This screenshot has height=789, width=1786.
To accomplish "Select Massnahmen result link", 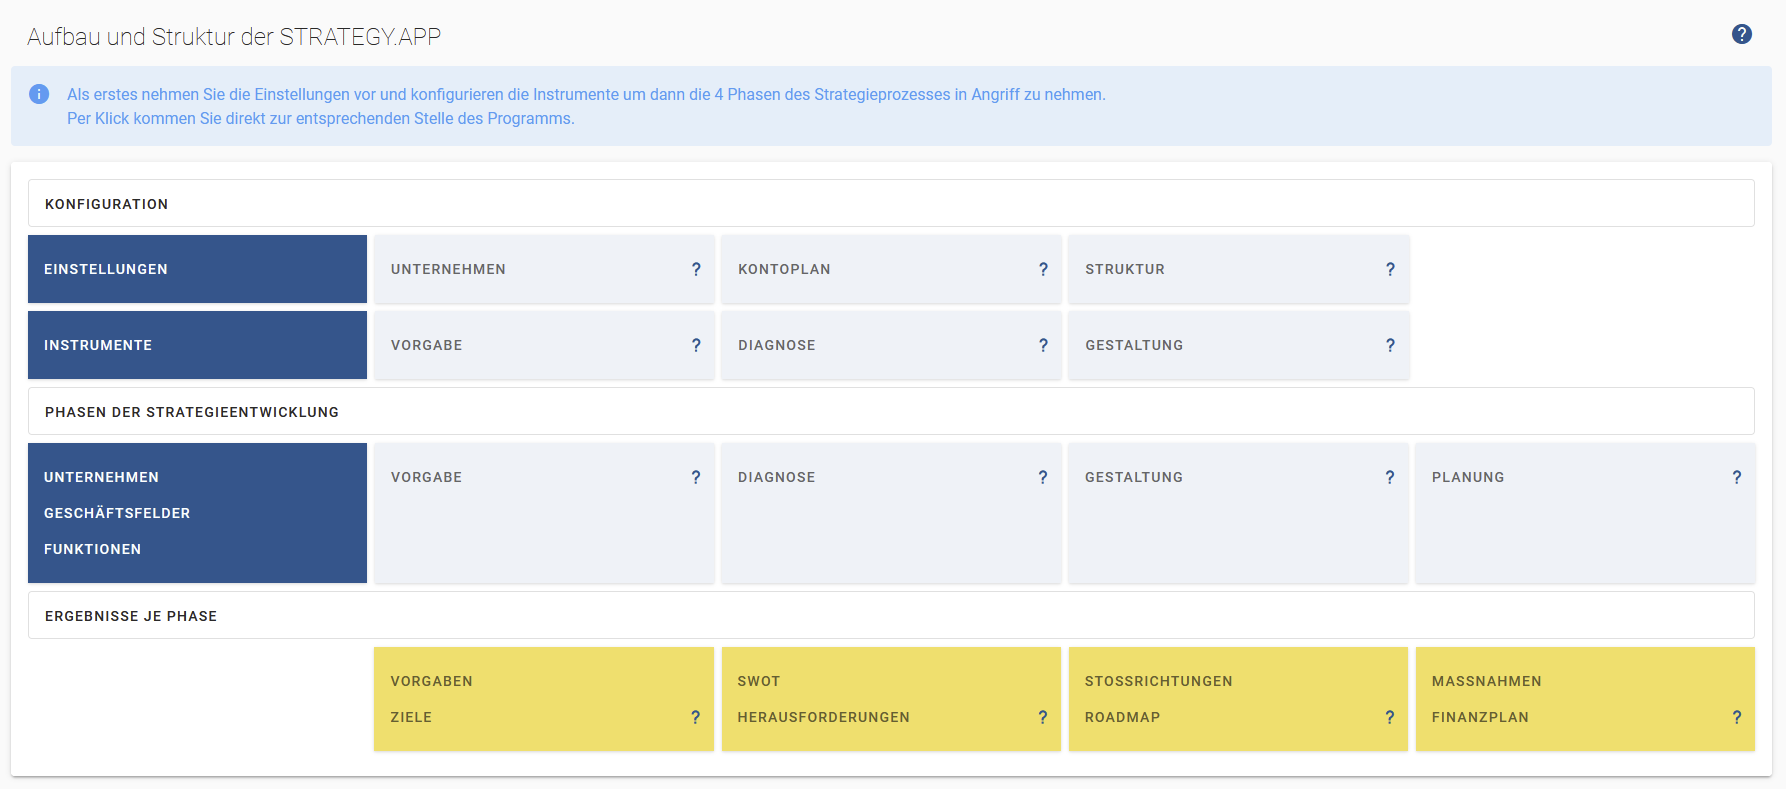I will 1486,681.
